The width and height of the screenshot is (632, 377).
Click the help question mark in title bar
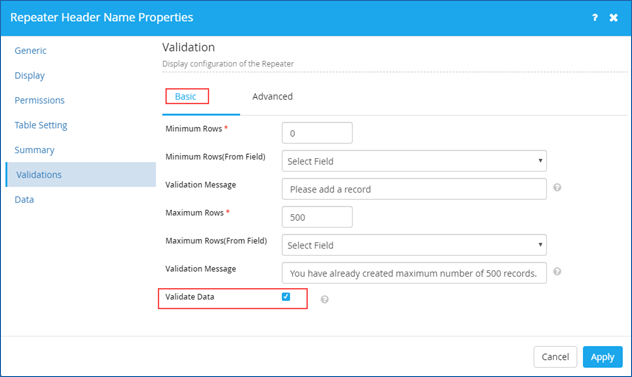click(595, 18)
